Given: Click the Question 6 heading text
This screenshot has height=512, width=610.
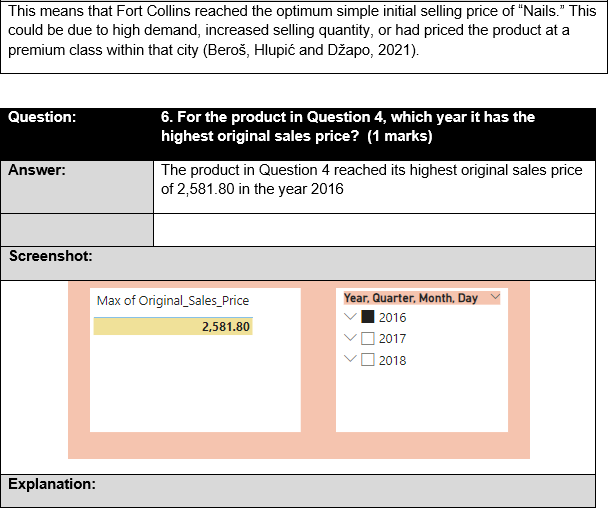Looking at the screenshot, I should (348, 126).
